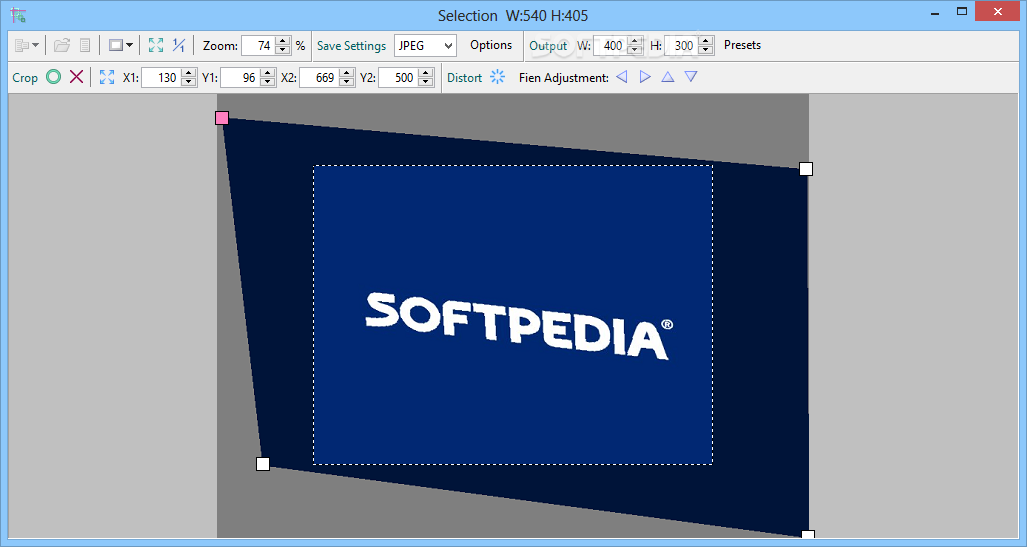Click the application icon in title bar

(18, 15)
